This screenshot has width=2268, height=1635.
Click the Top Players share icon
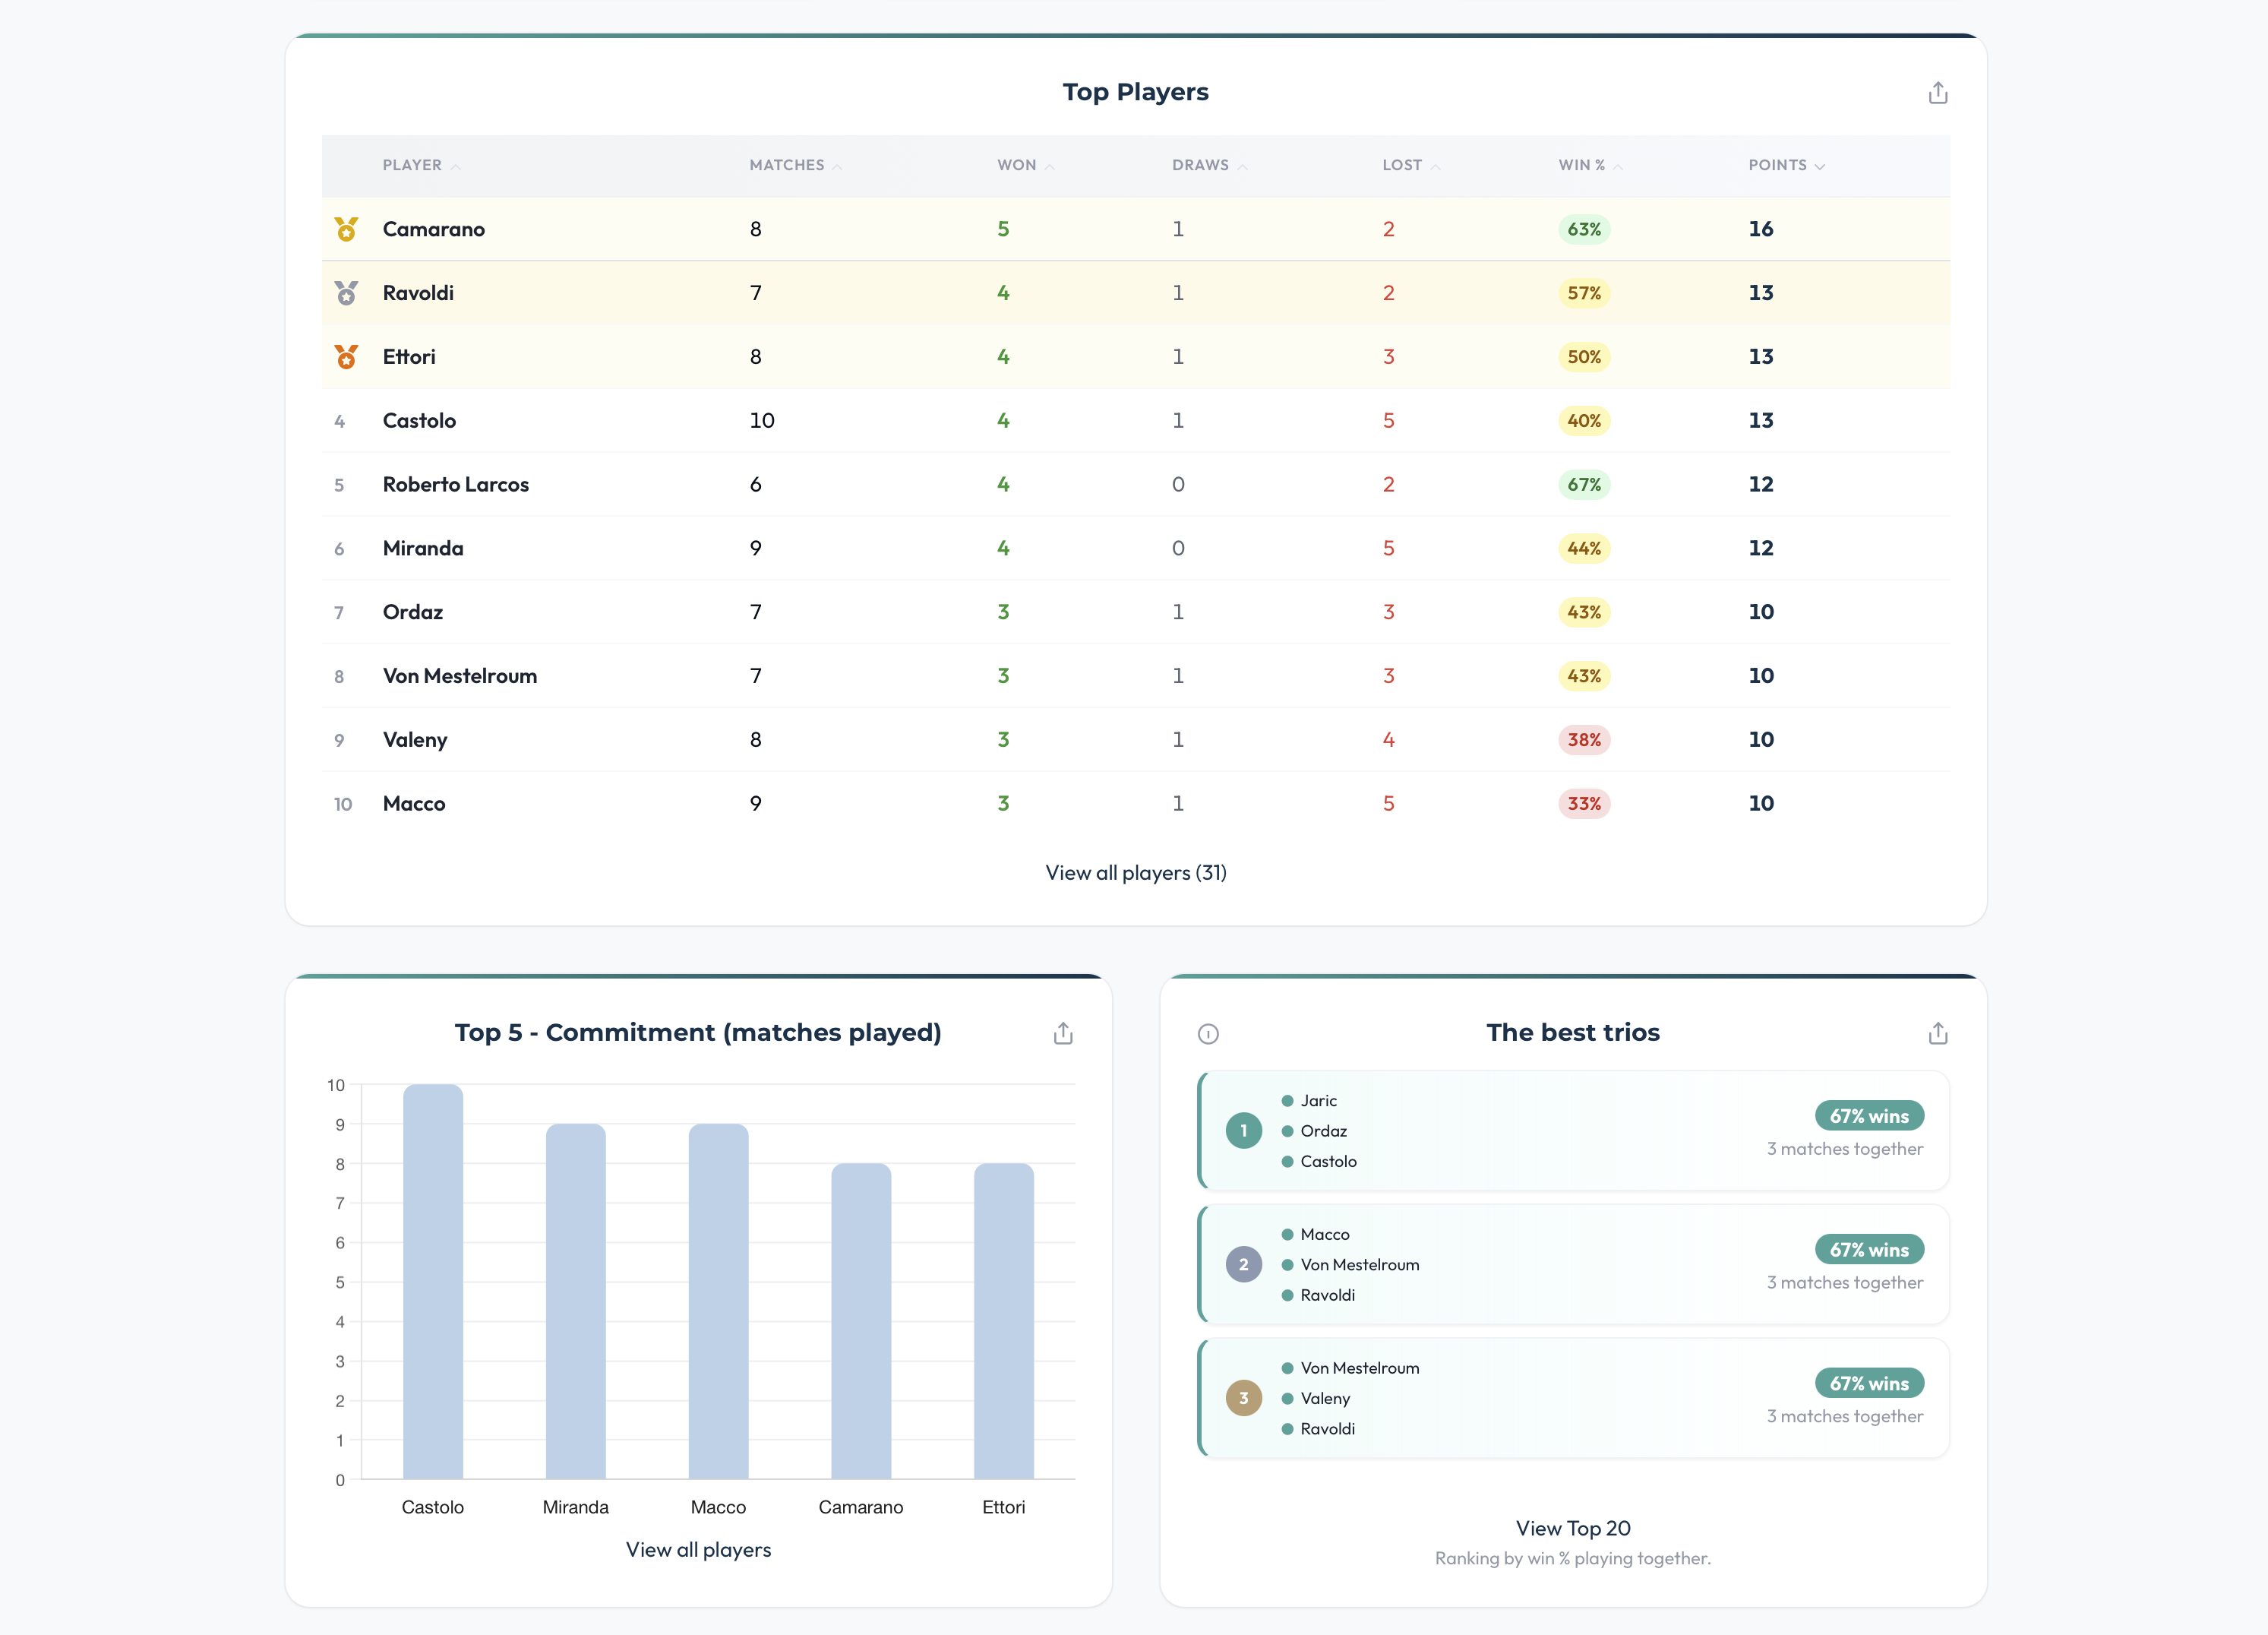coord(1937,93)
